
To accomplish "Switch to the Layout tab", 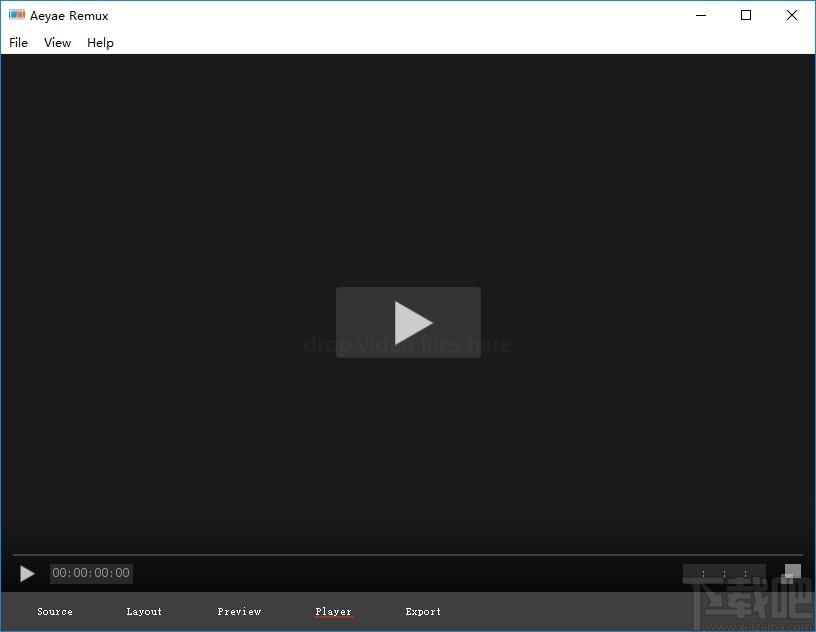I will click(144, 612).
